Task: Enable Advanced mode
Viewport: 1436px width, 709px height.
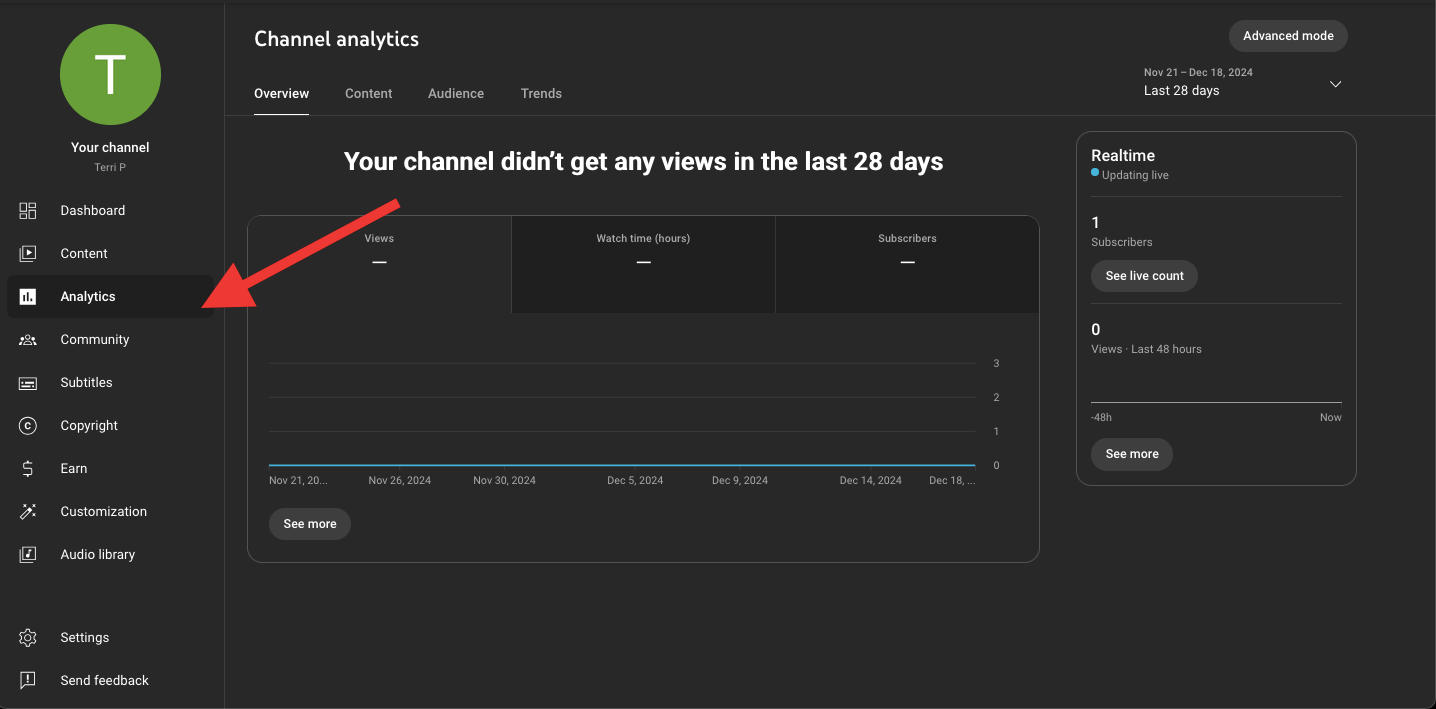Action: [1288, 35]
